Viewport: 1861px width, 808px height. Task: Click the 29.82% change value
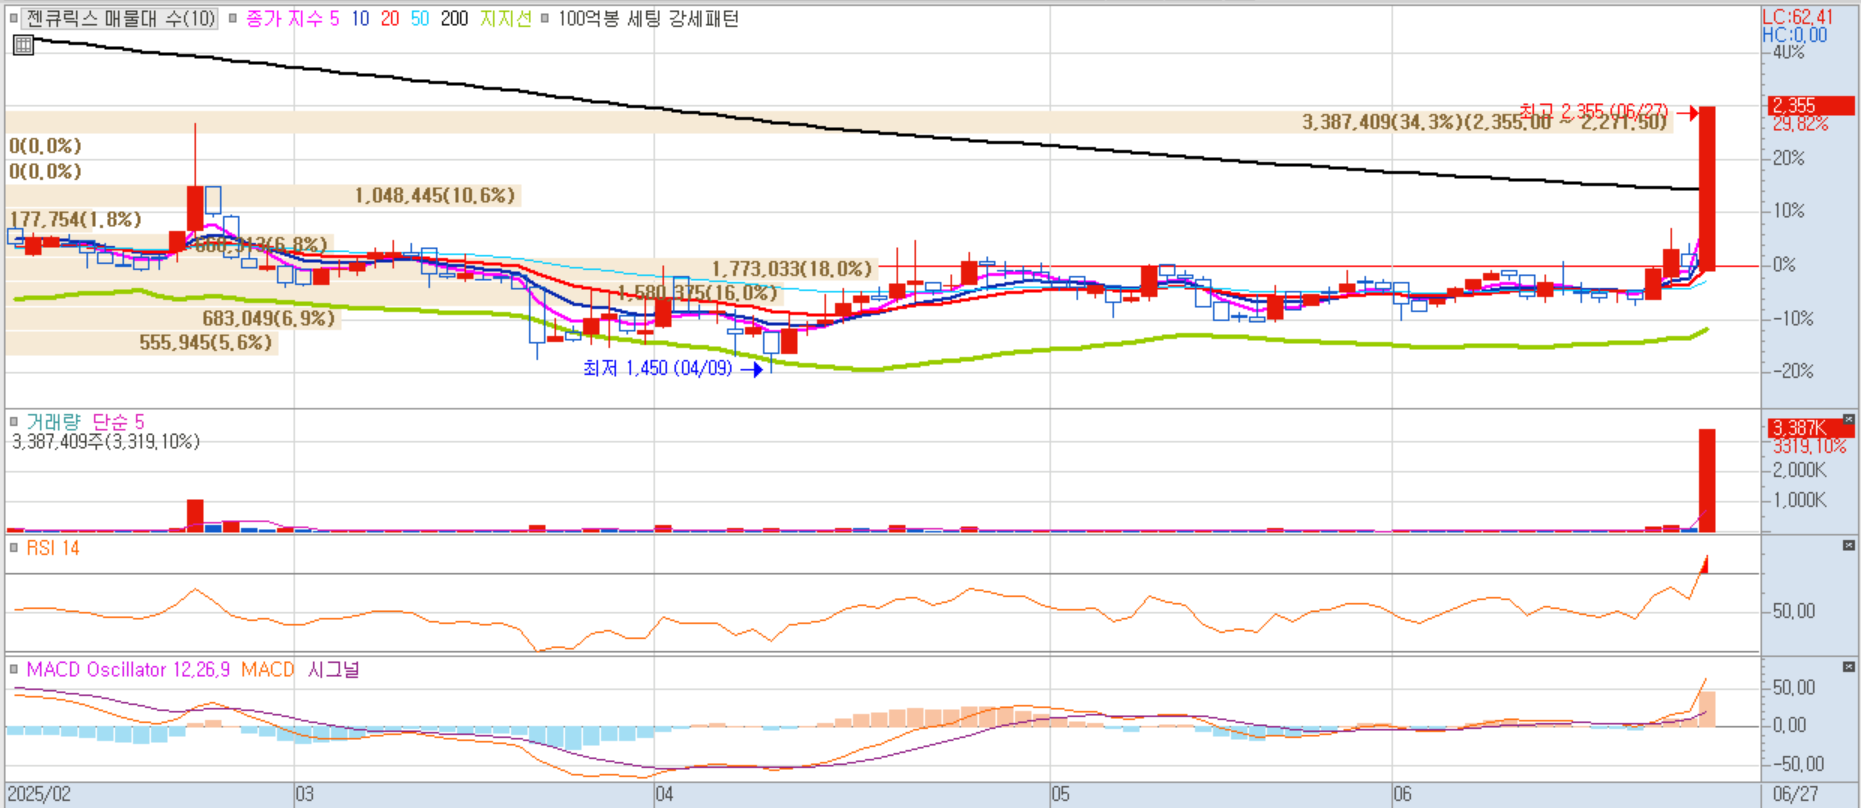pos(1800,124)
